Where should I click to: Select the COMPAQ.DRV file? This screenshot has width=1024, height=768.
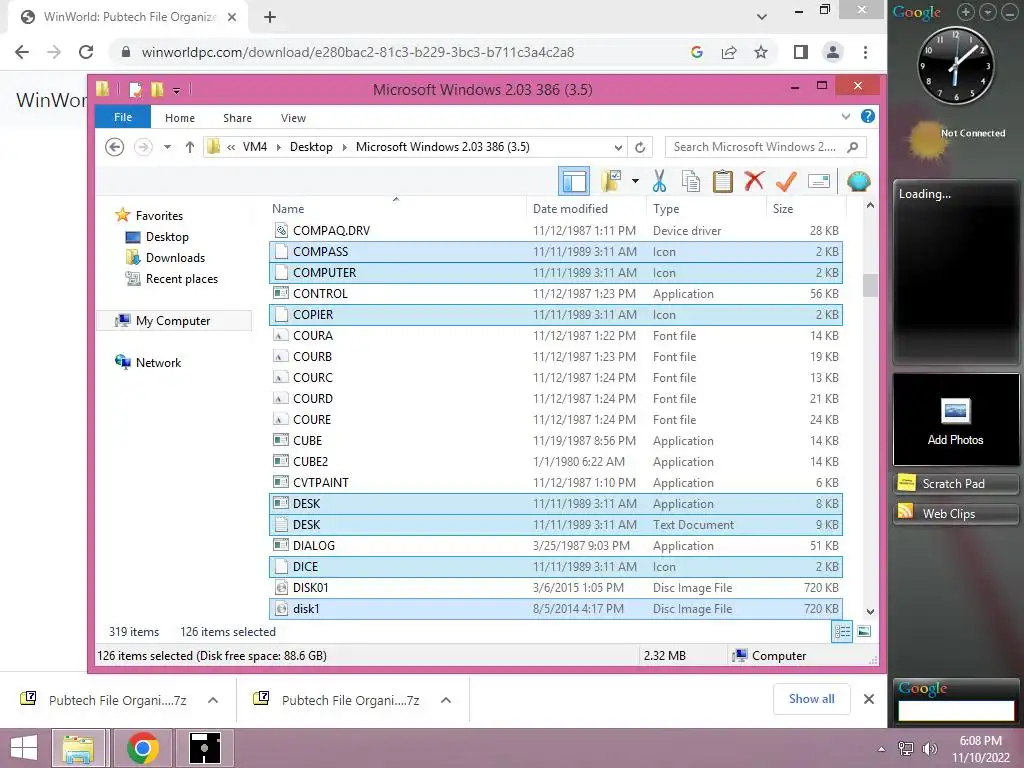[x=556, y=231]
